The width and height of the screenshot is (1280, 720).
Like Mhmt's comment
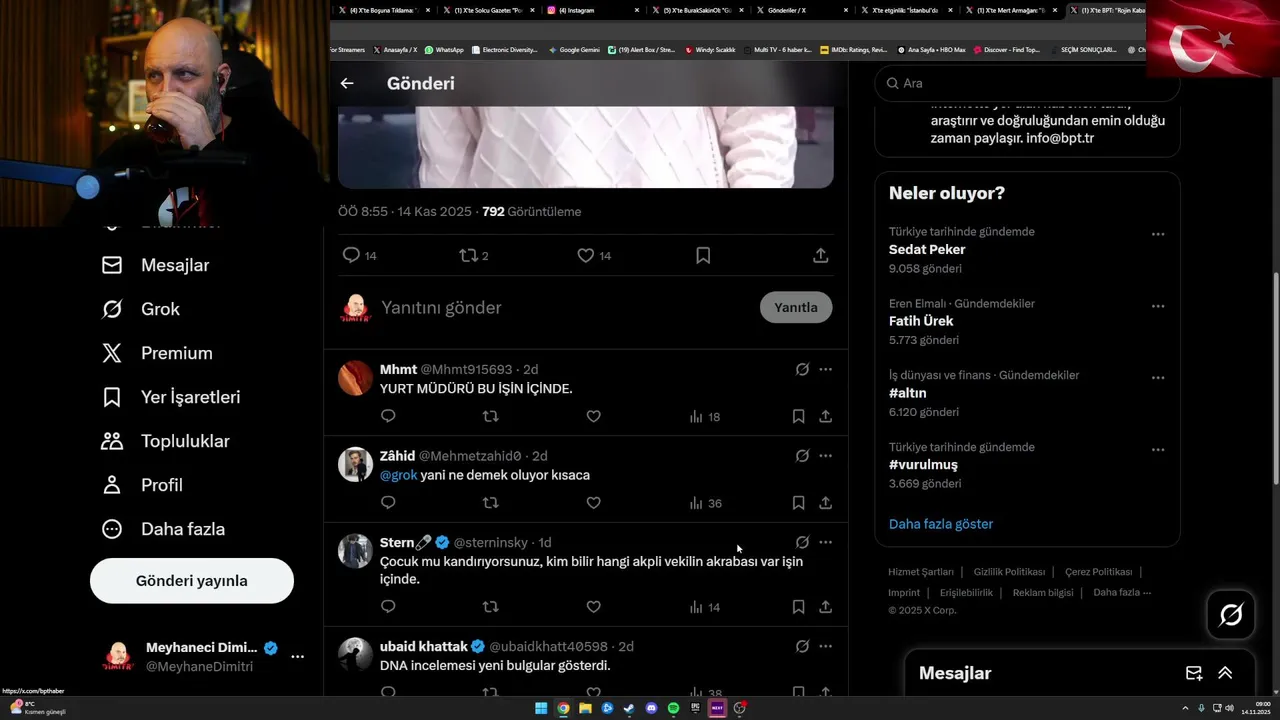[x=593, y=416]
